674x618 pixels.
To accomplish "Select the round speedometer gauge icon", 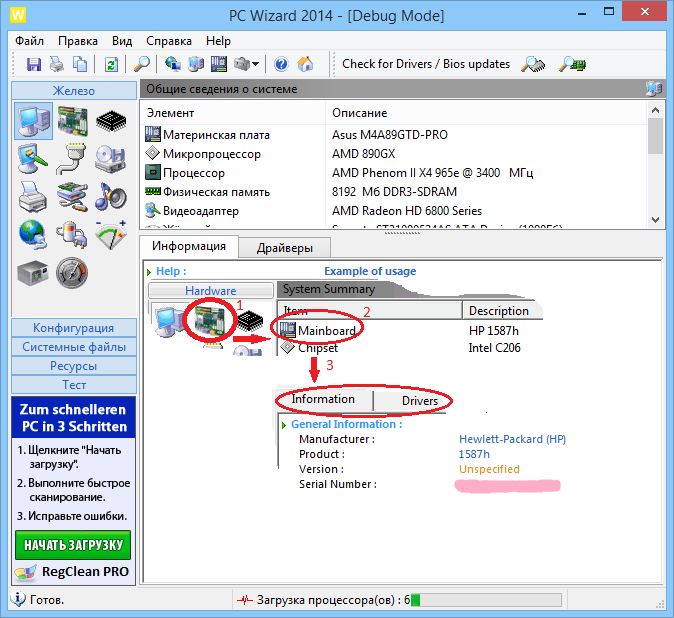I will click(72, 272).
